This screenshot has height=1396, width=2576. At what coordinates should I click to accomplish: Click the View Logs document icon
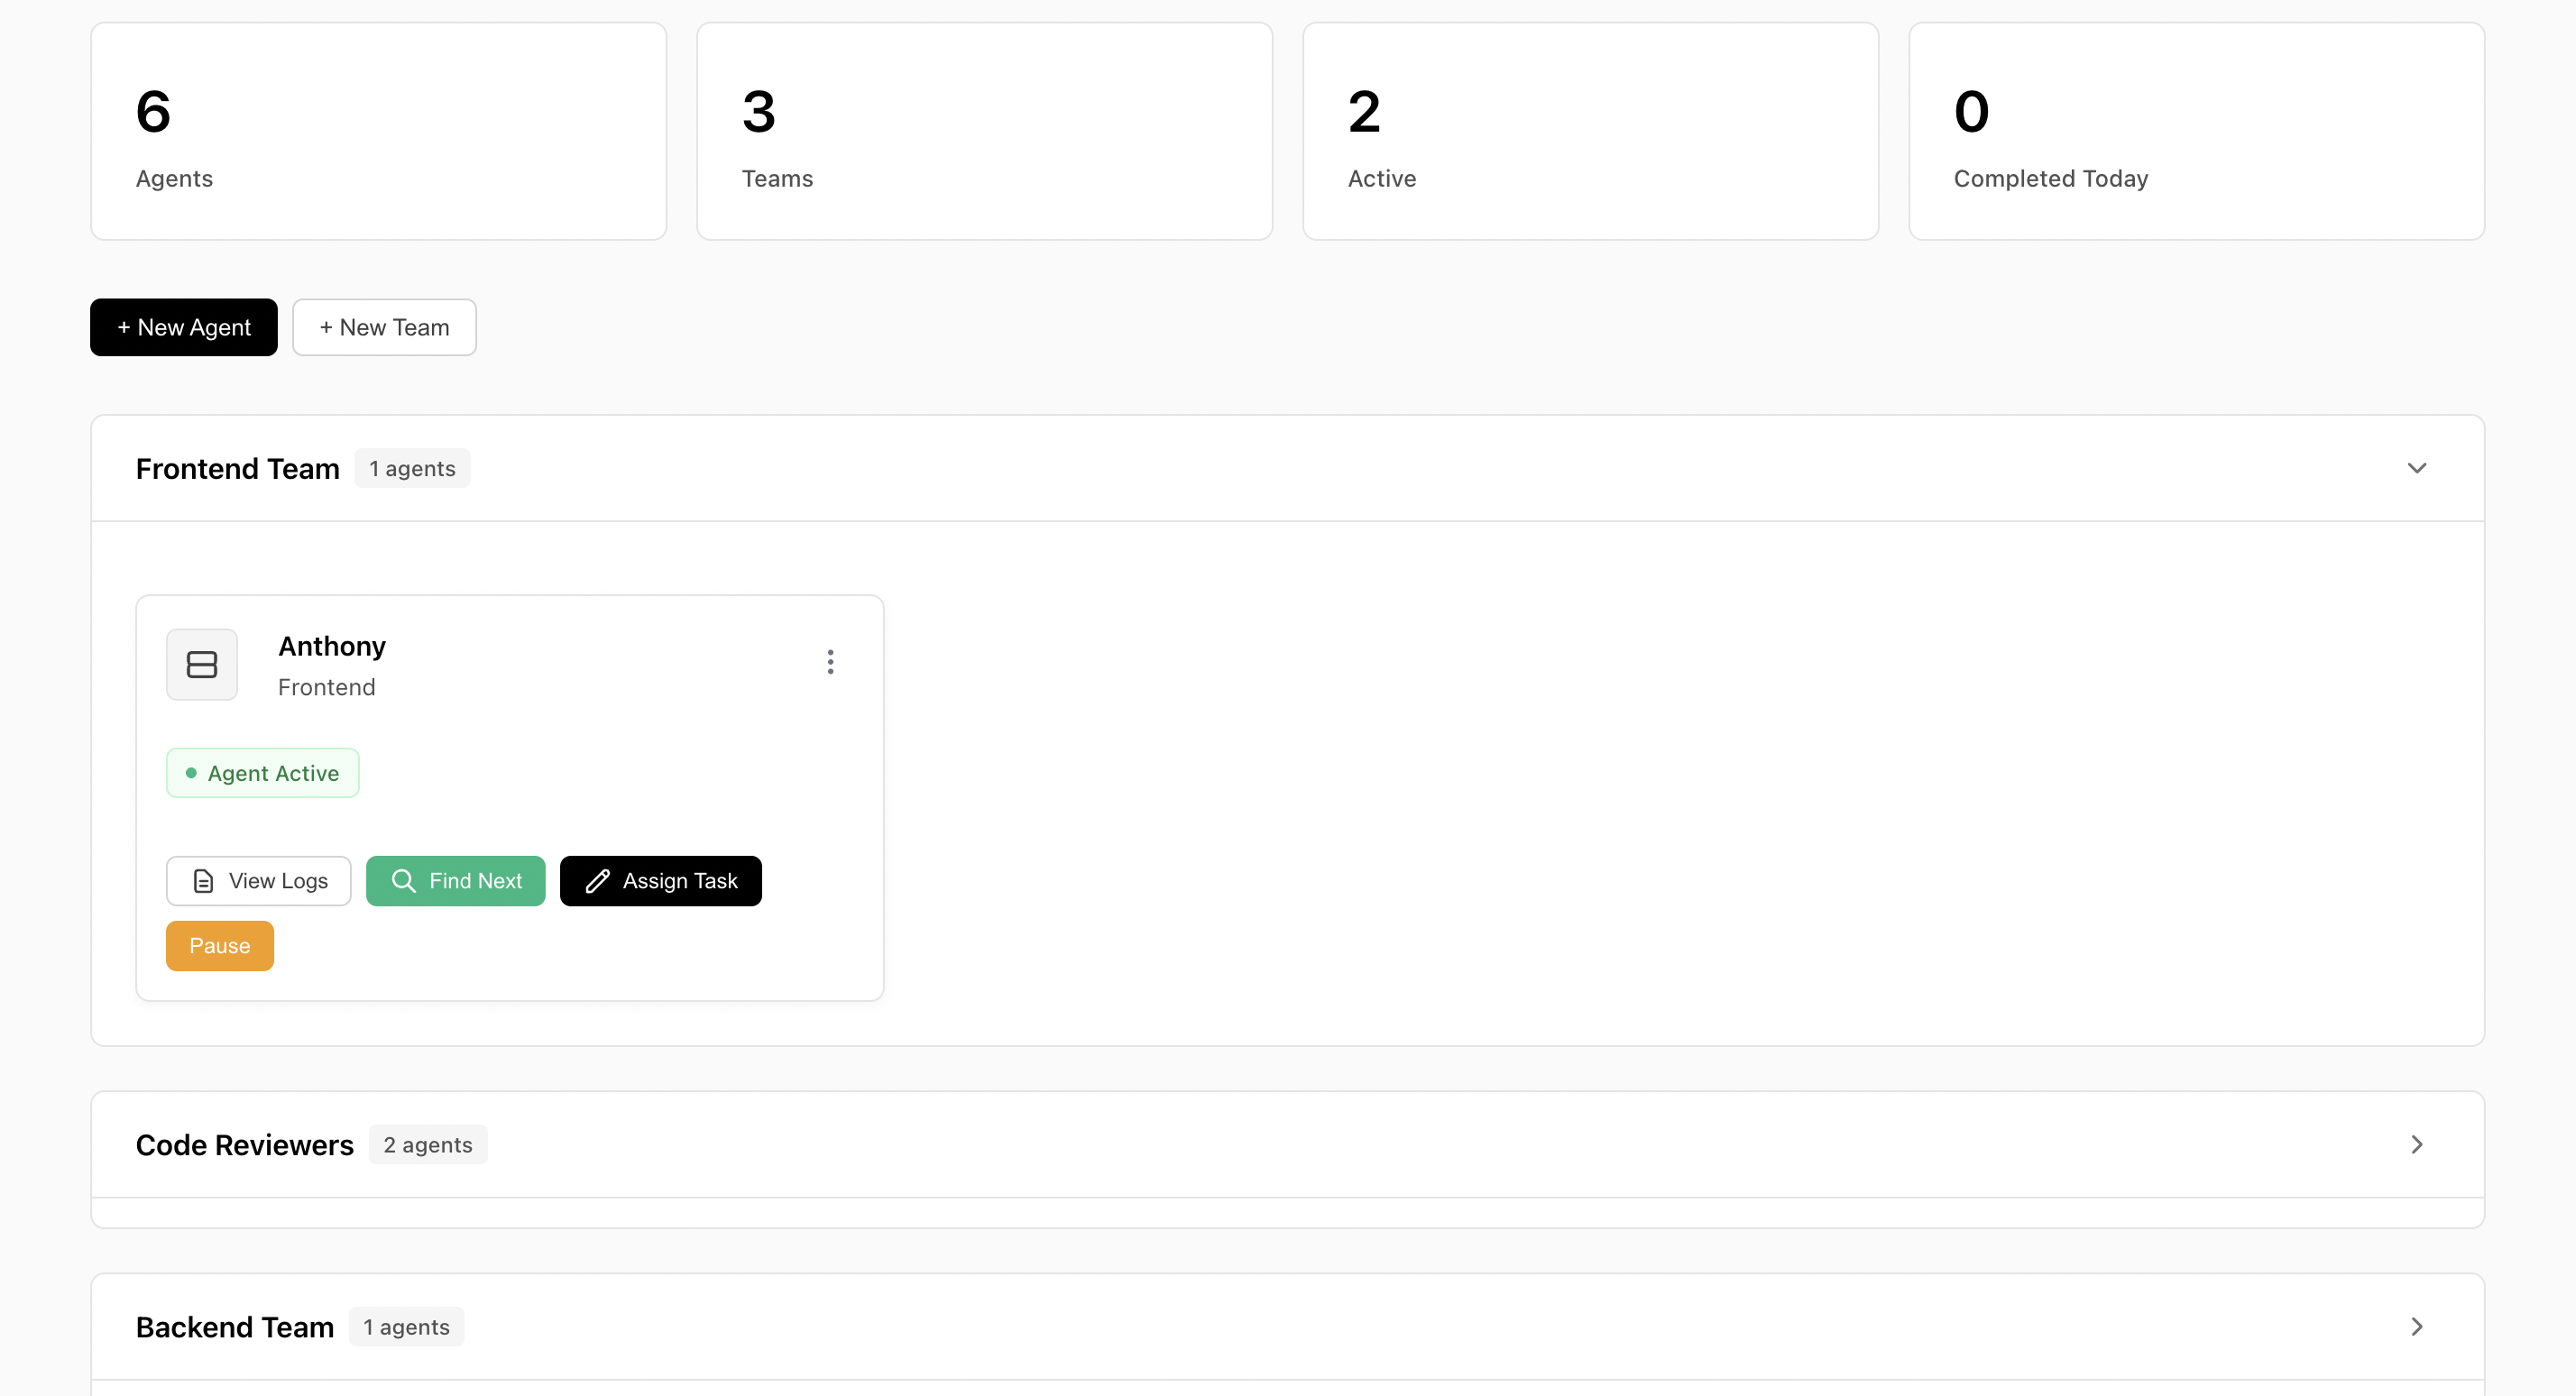pos(203,881)
